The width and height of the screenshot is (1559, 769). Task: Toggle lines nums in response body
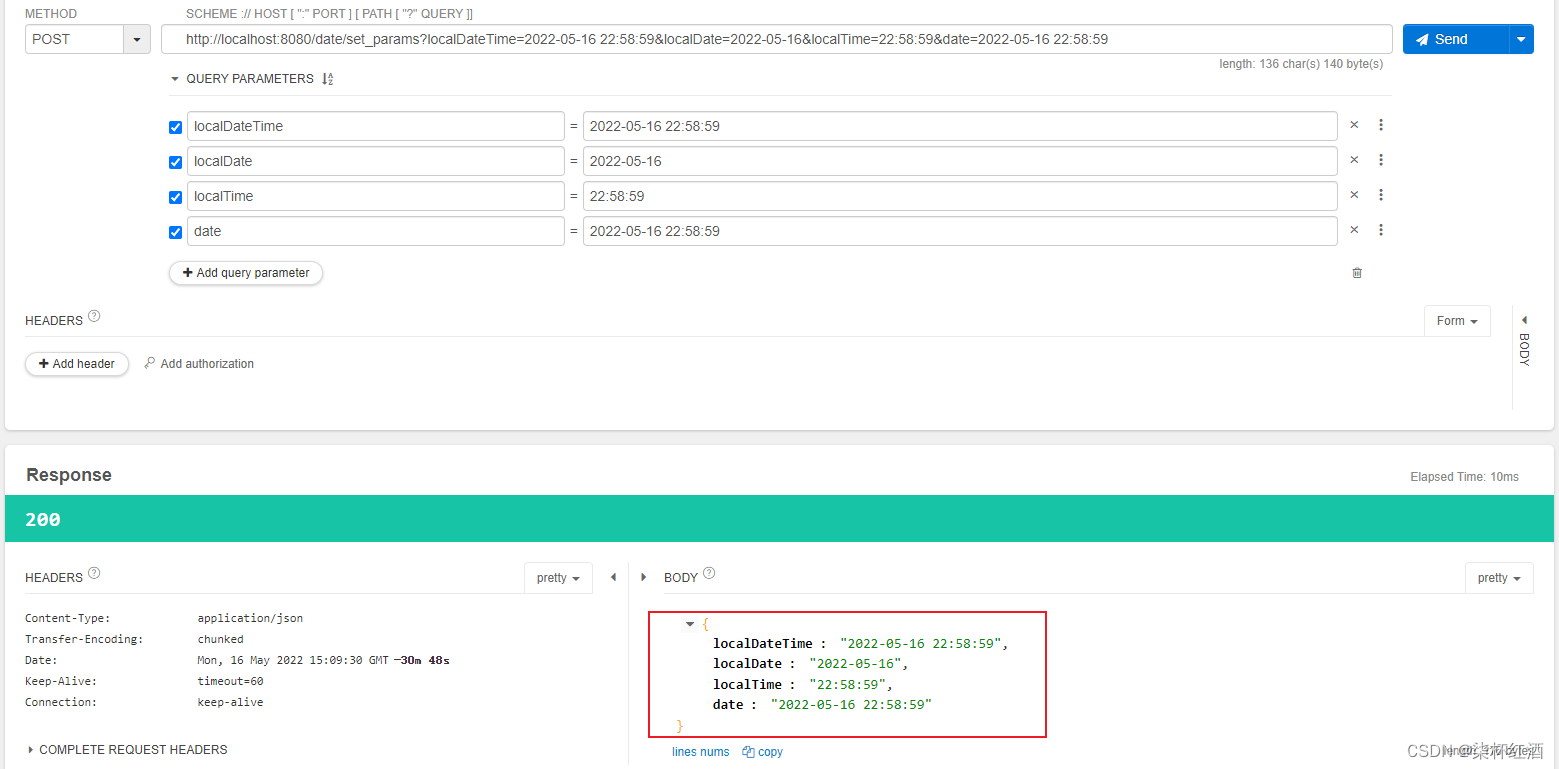tap(701, 752)
